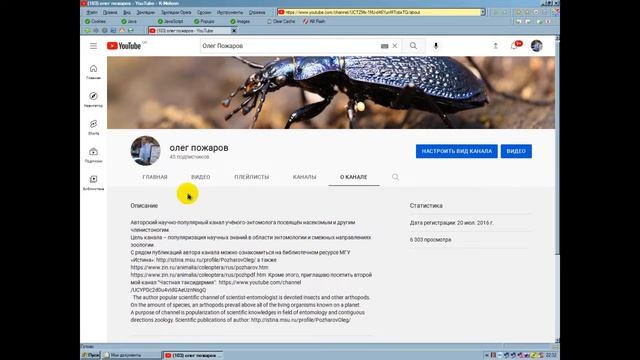Open Мои документы taskbar item
Image resolution: width=640 pixels, height=360 pixels.
(x=131, y=356)
